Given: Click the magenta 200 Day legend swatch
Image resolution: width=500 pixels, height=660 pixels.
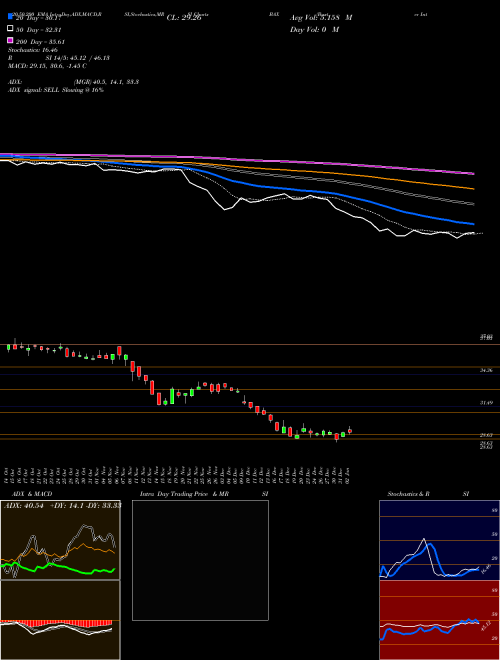Looking at the screenshot, I should (10, 40).
